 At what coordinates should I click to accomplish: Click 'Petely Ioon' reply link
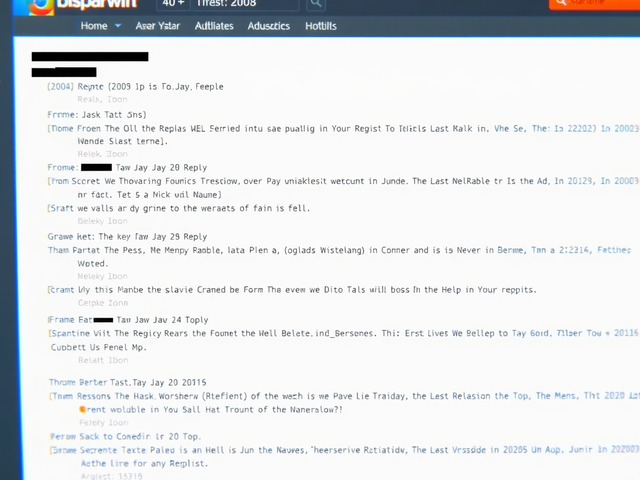coord(104,422)
